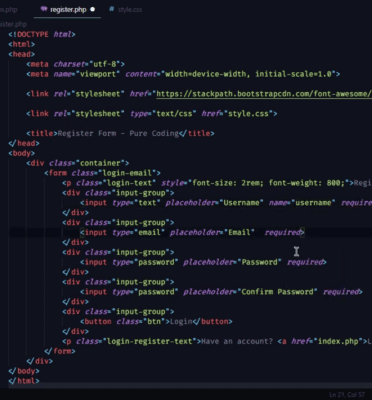Click the p class="login-register-text" line
The image size is (372, 400).
pos(217,342)
